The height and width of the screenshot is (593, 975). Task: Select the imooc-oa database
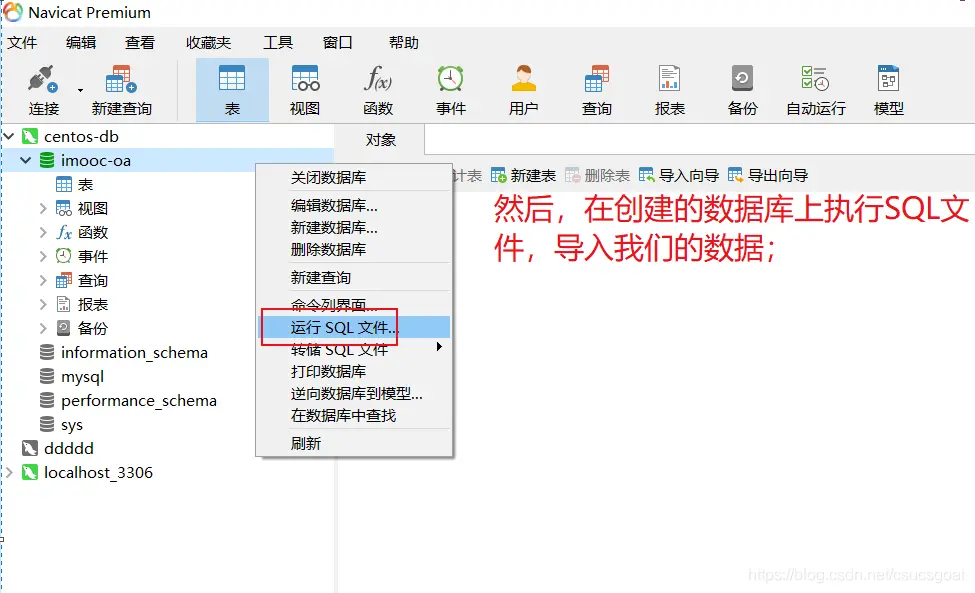point(96,160)
